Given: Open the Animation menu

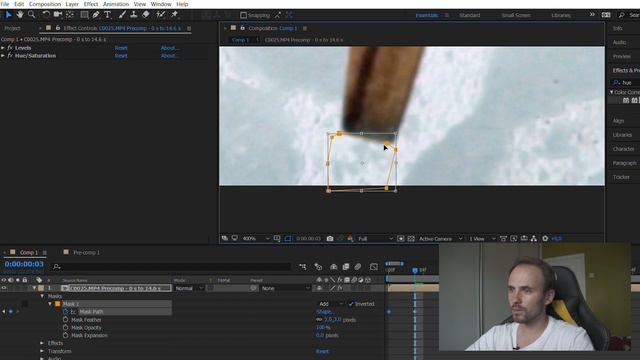Looking at the screenshot, I should [x=116, y=4].
